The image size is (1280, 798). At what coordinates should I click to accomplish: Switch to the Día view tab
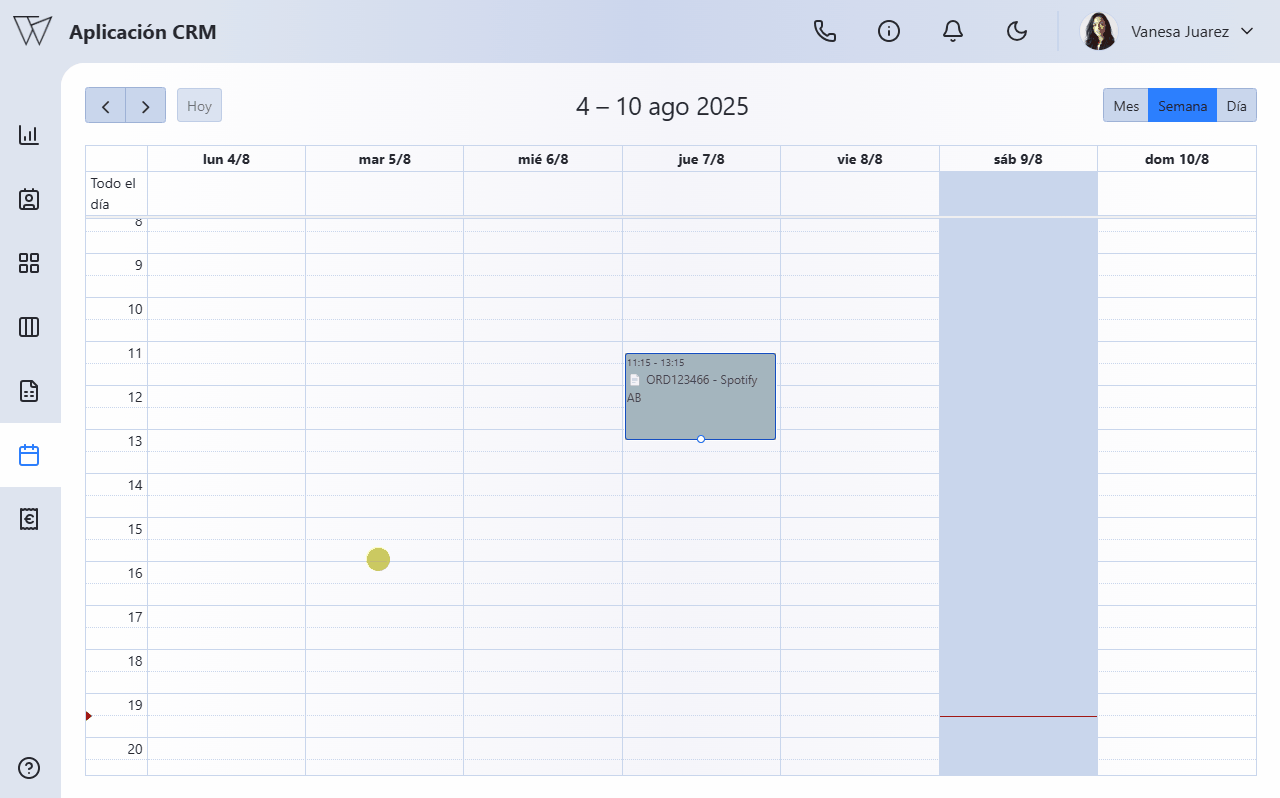pos(1237,105)
